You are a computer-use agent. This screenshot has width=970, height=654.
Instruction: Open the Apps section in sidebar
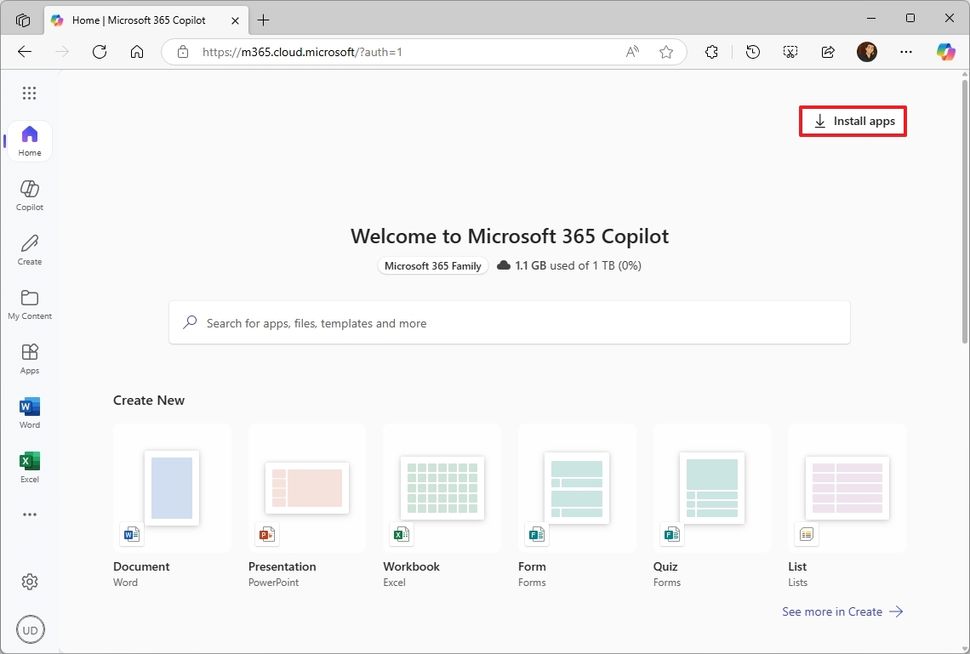[x=30, y=357]
